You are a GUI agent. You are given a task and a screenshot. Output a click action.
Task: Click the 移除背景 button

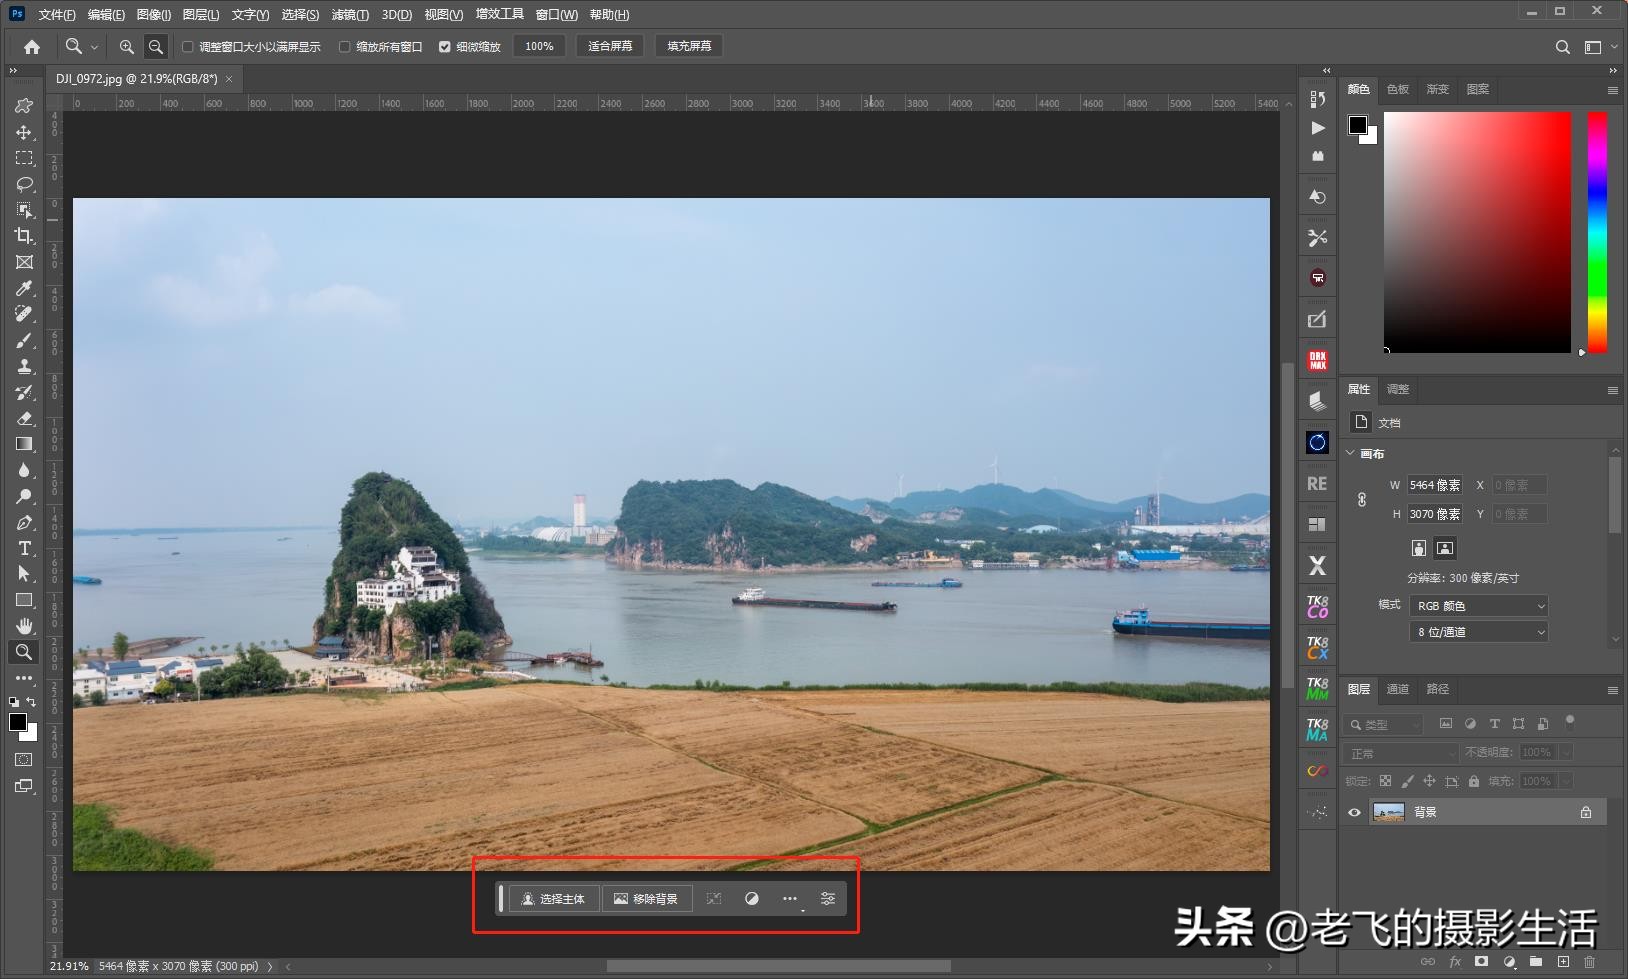647,898
